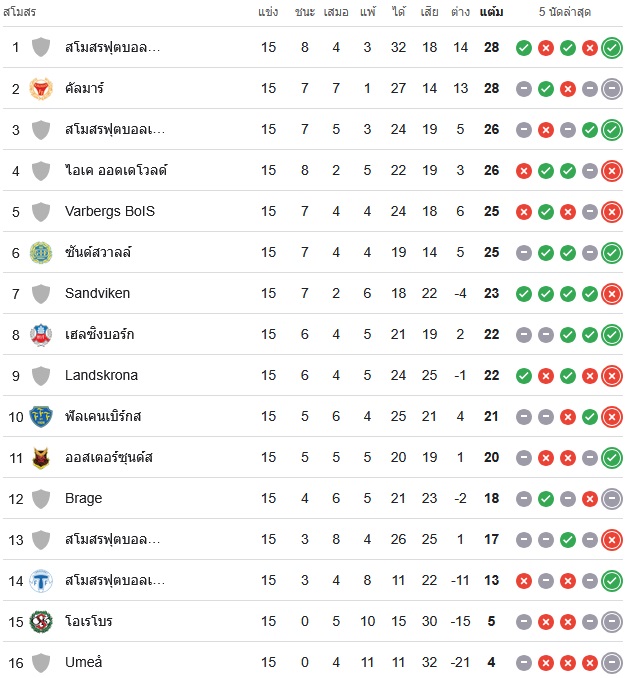The height and width of the screenshot is (678, 627).
Task: Click the Sundsvall club crest in row 6
Action: [41, 253]
